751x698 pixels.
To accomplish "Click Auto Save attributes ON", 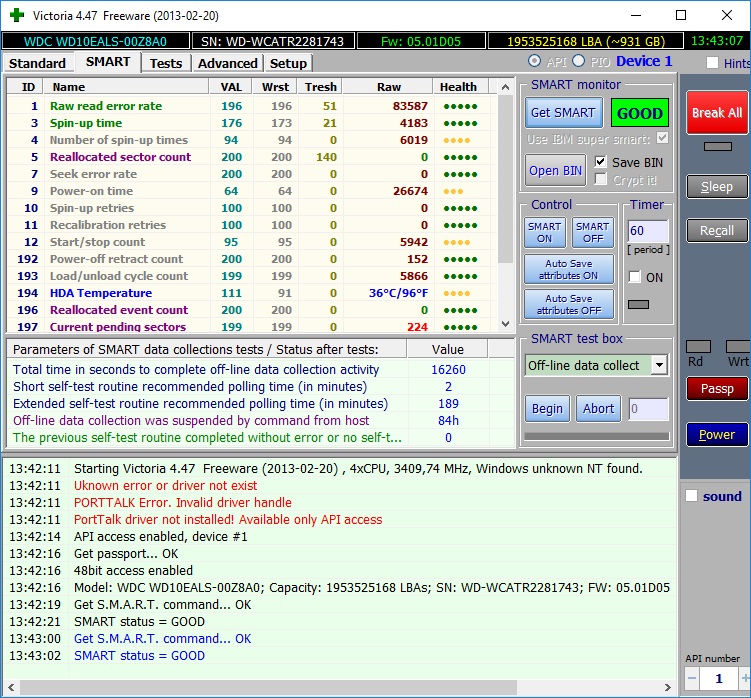I will (569, 269).
